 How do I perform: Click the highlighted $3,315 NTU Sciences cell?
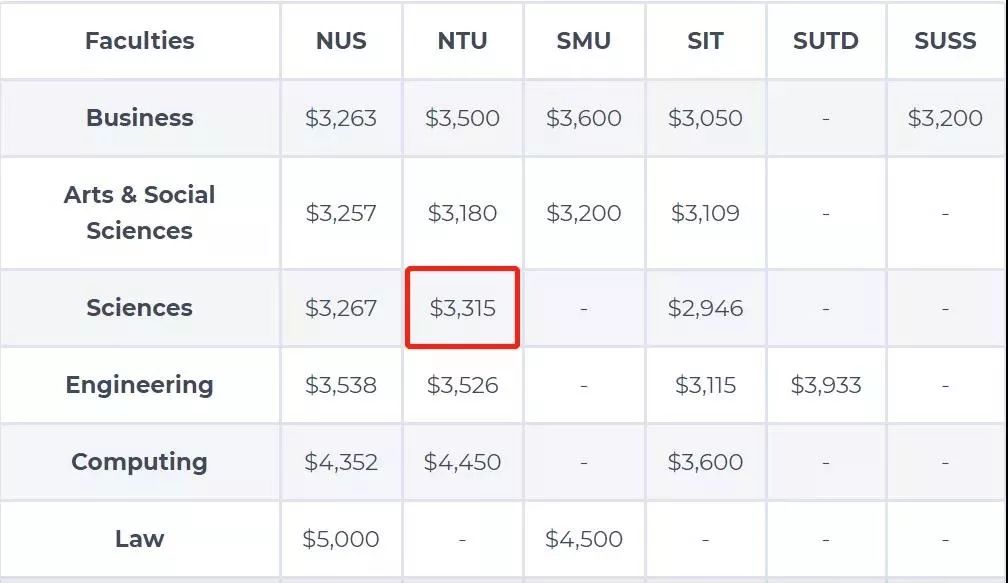click(462, 308)
